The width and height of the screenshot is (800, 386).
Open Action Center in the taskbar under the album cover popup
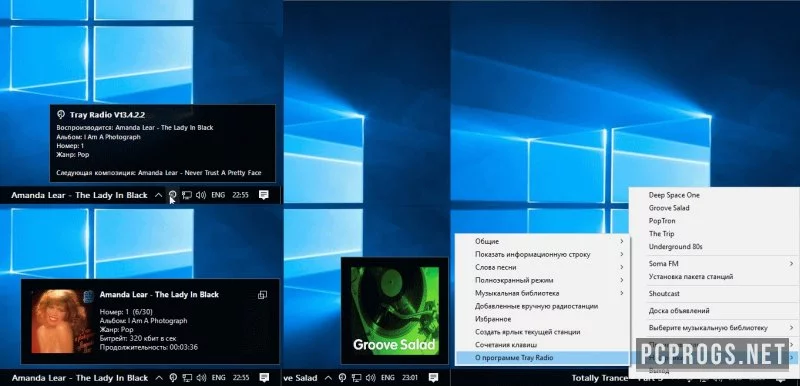click(264, 378)
